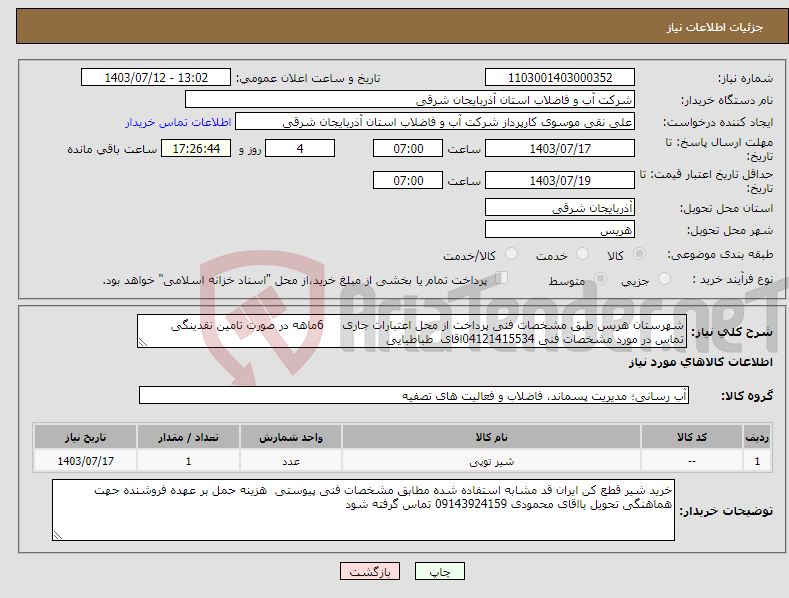Click the شماره نیاز field 1103001403000352
The height and width of the screenshot is (598, 789).
coord(560,78)
